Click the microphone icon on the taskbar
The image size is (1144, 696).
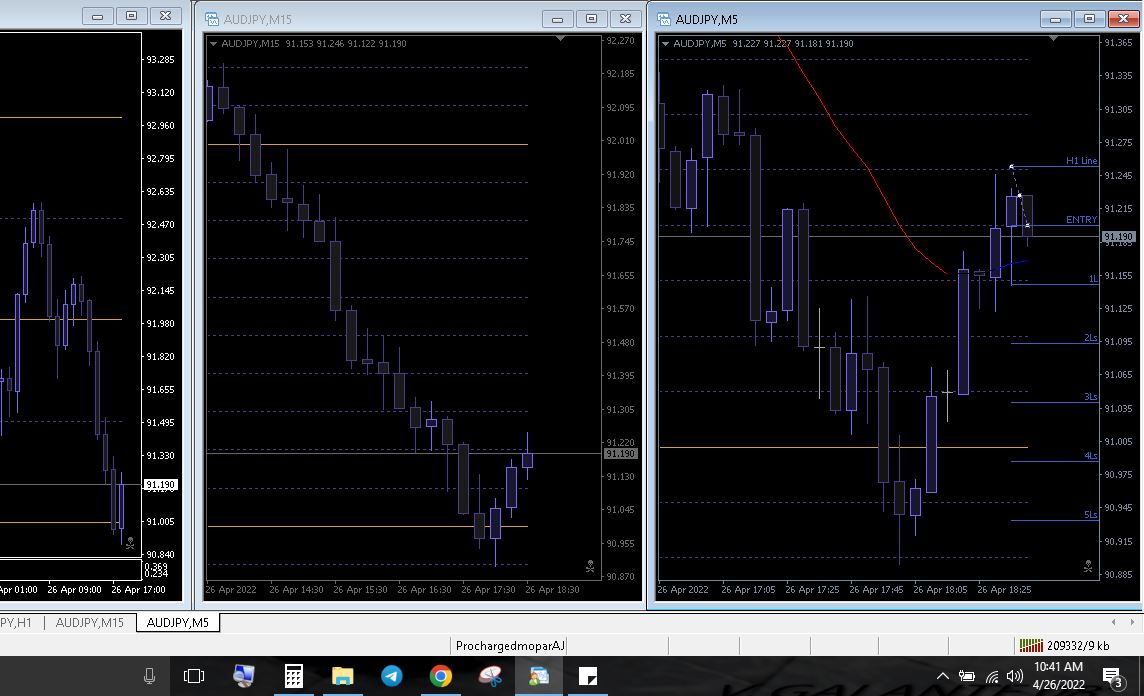(x=150, y=676)
